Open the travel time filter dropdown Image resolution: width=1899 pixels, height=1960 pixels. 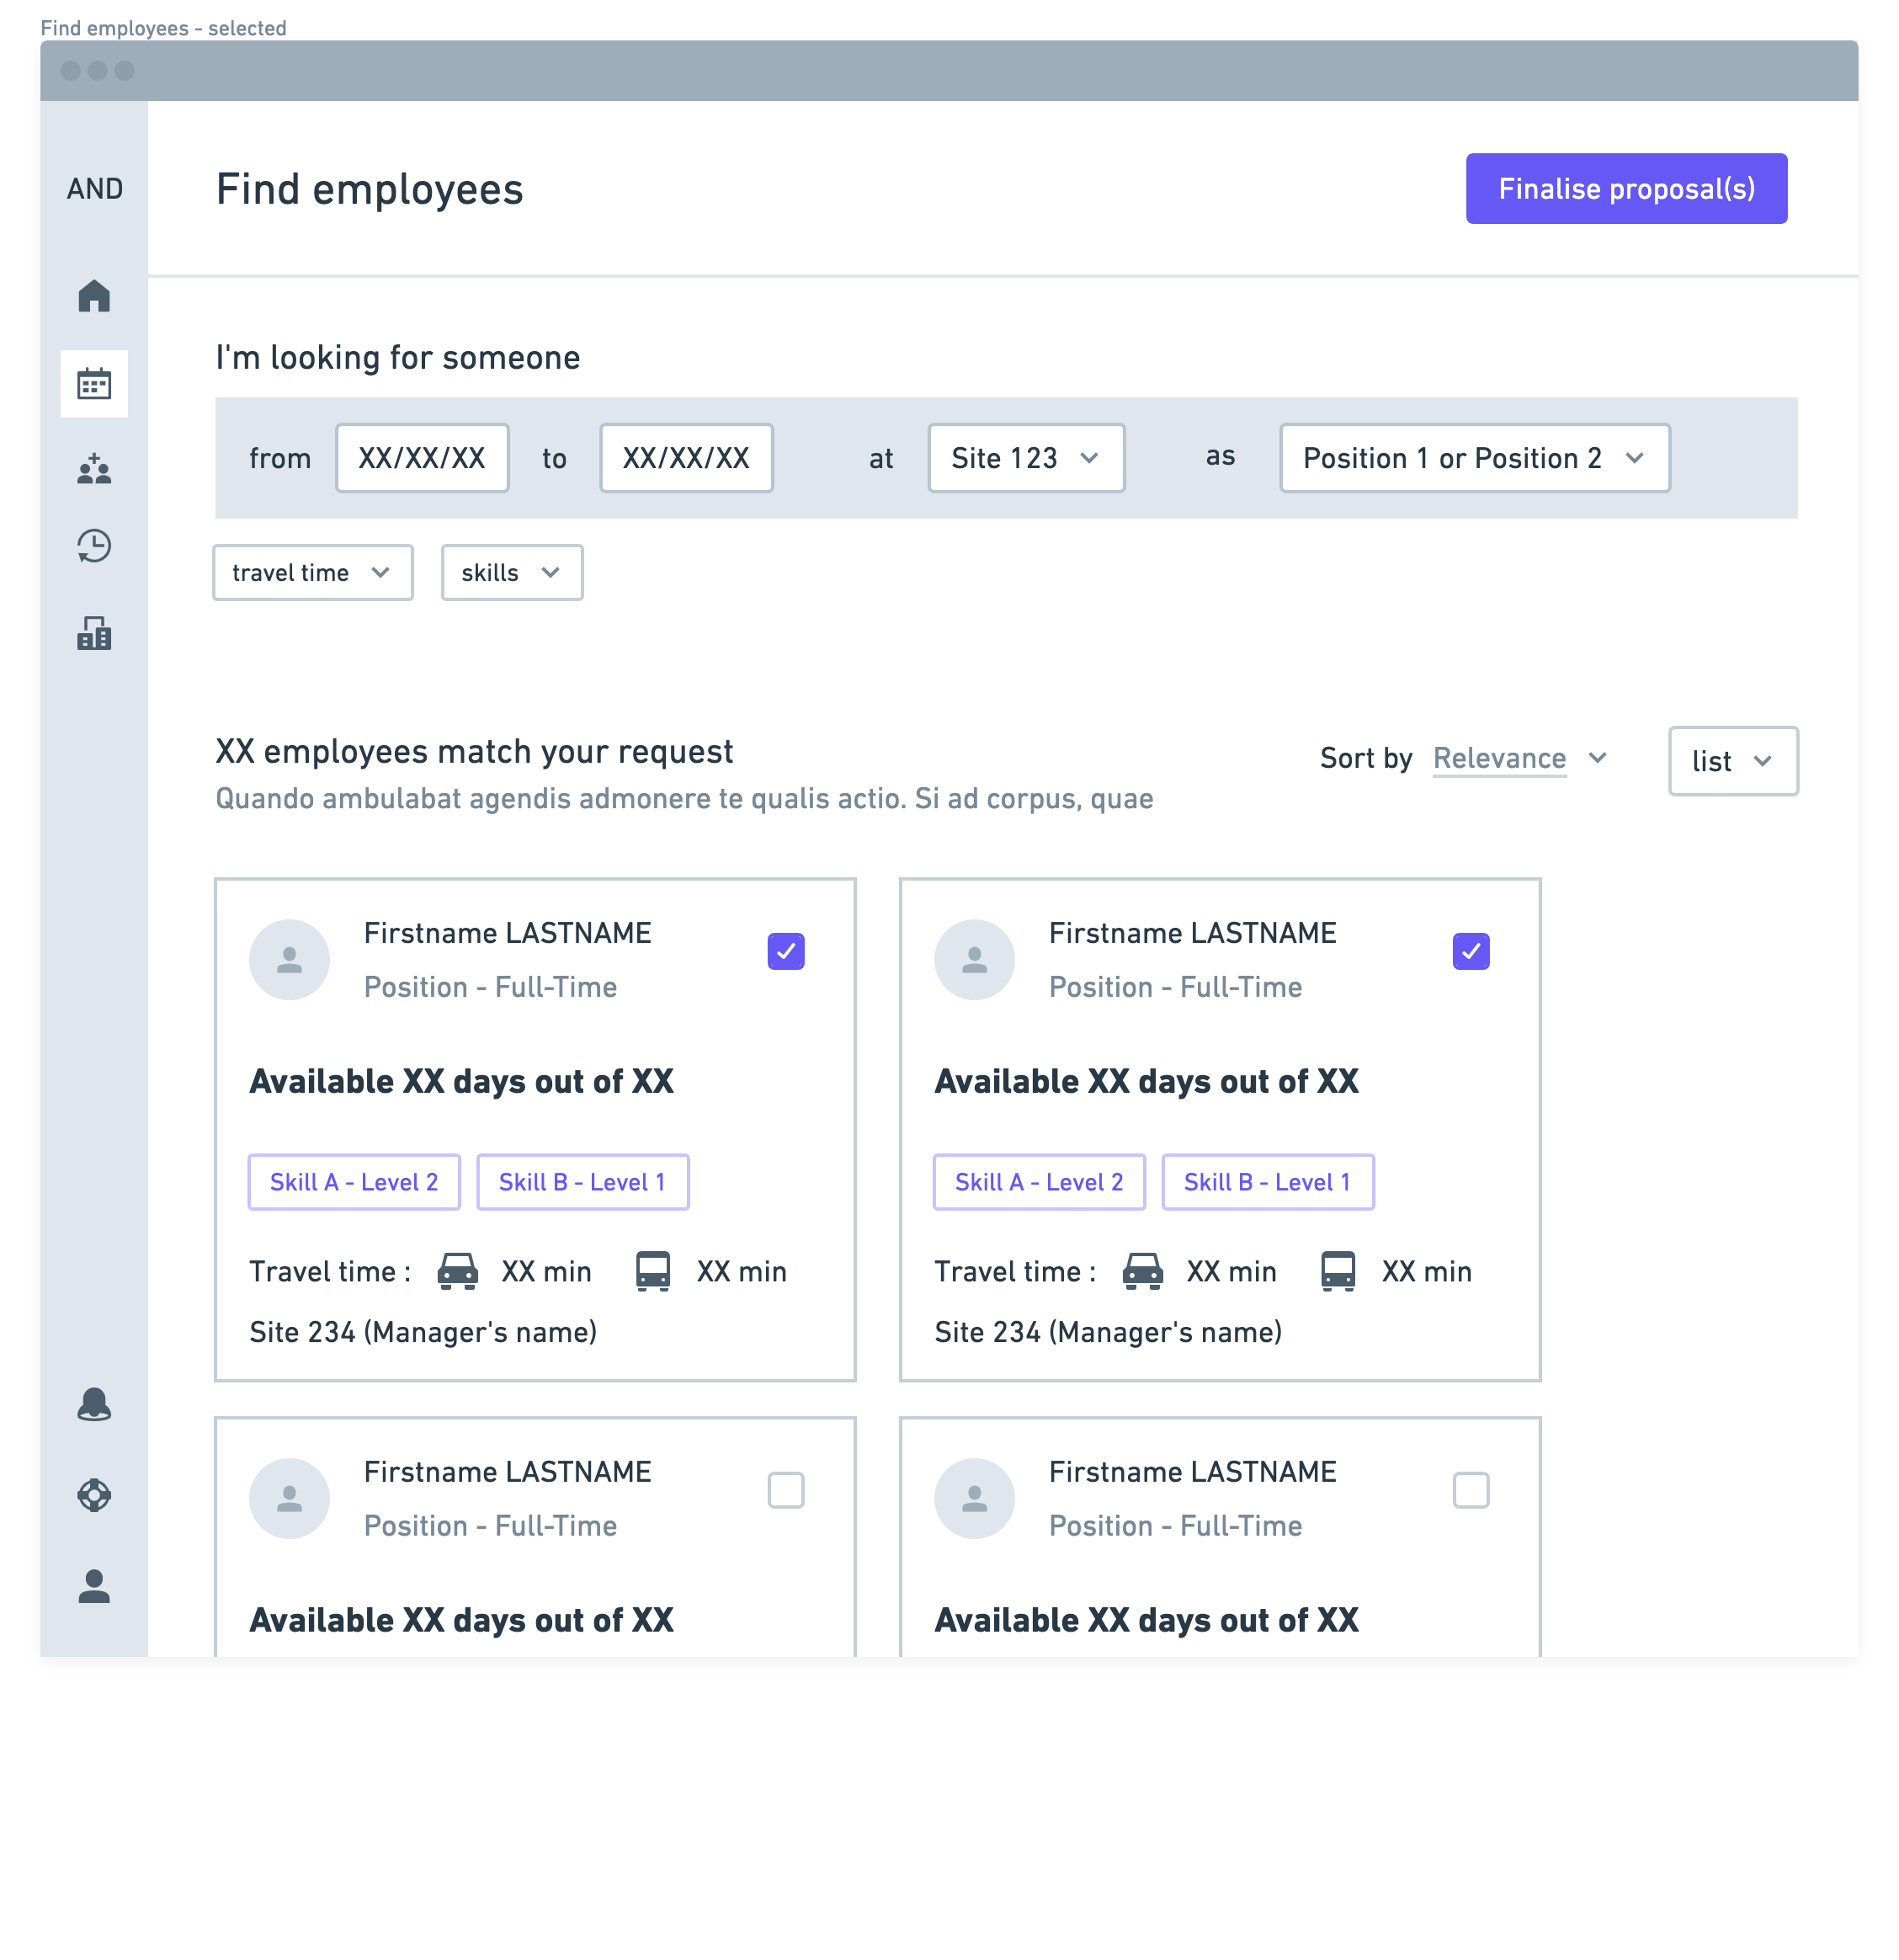(x=313, y=572)
